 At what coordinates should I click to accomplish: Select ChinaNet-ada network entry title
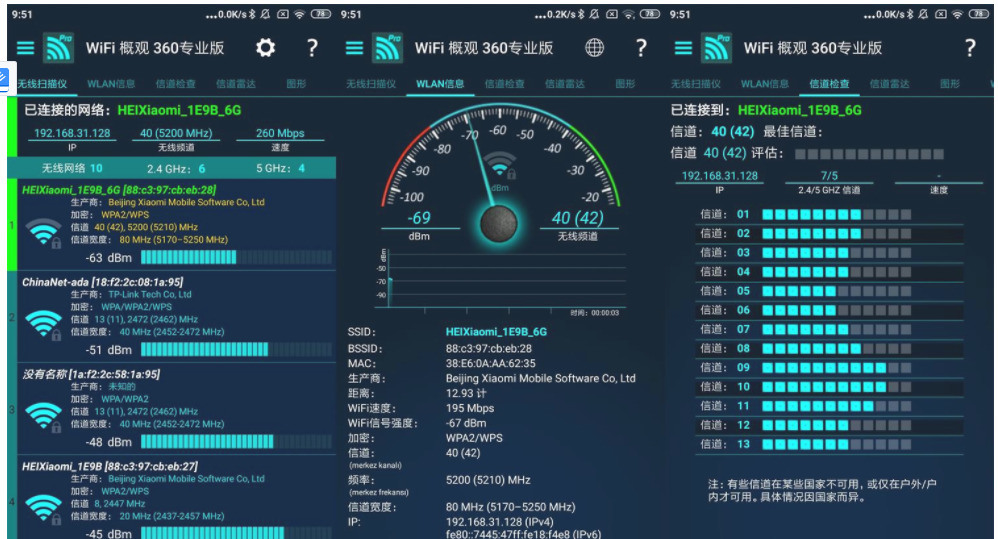tap(102, 282)
